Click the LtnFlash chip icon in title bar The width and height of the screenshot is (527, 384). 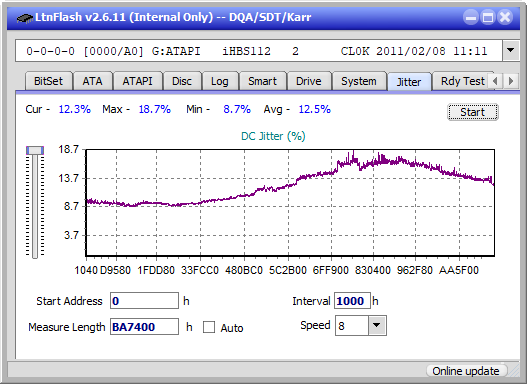(x=25, y=17)
